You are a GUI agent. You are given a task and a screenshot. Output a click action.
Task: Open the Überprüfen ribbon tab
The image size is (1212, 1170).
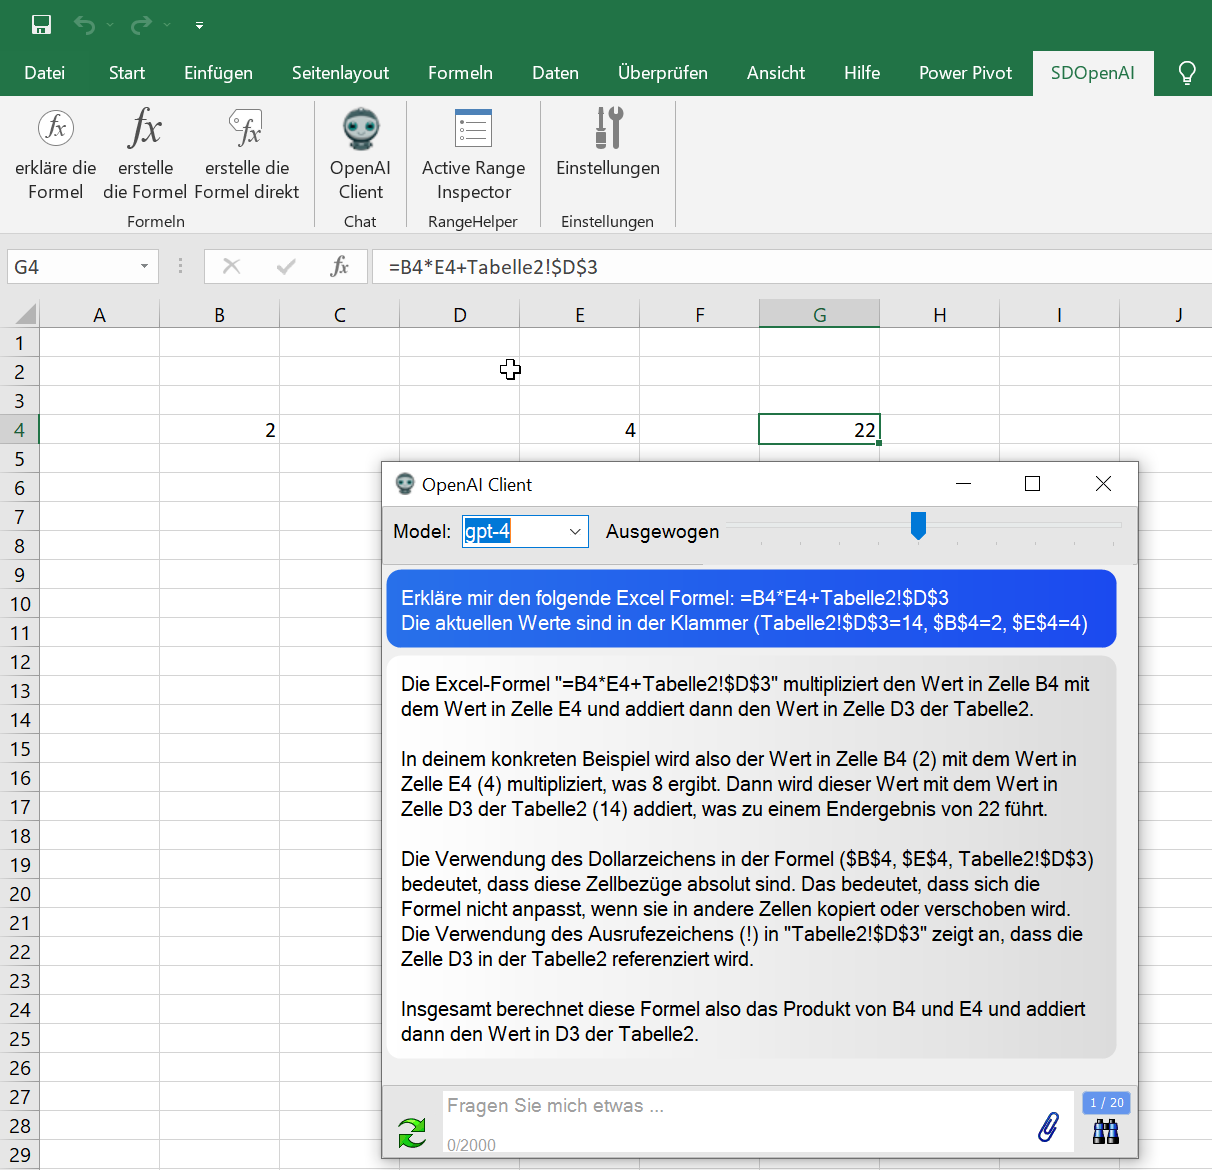click(x=663, y=73)
